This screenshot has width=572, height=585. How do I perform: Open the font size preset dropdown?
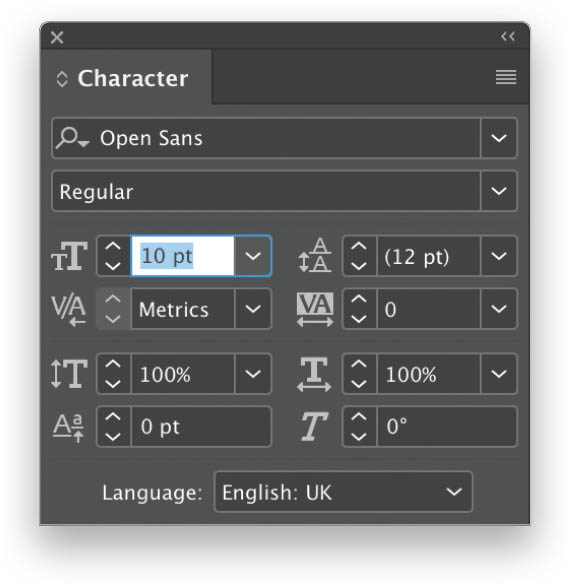pos(253,256)
